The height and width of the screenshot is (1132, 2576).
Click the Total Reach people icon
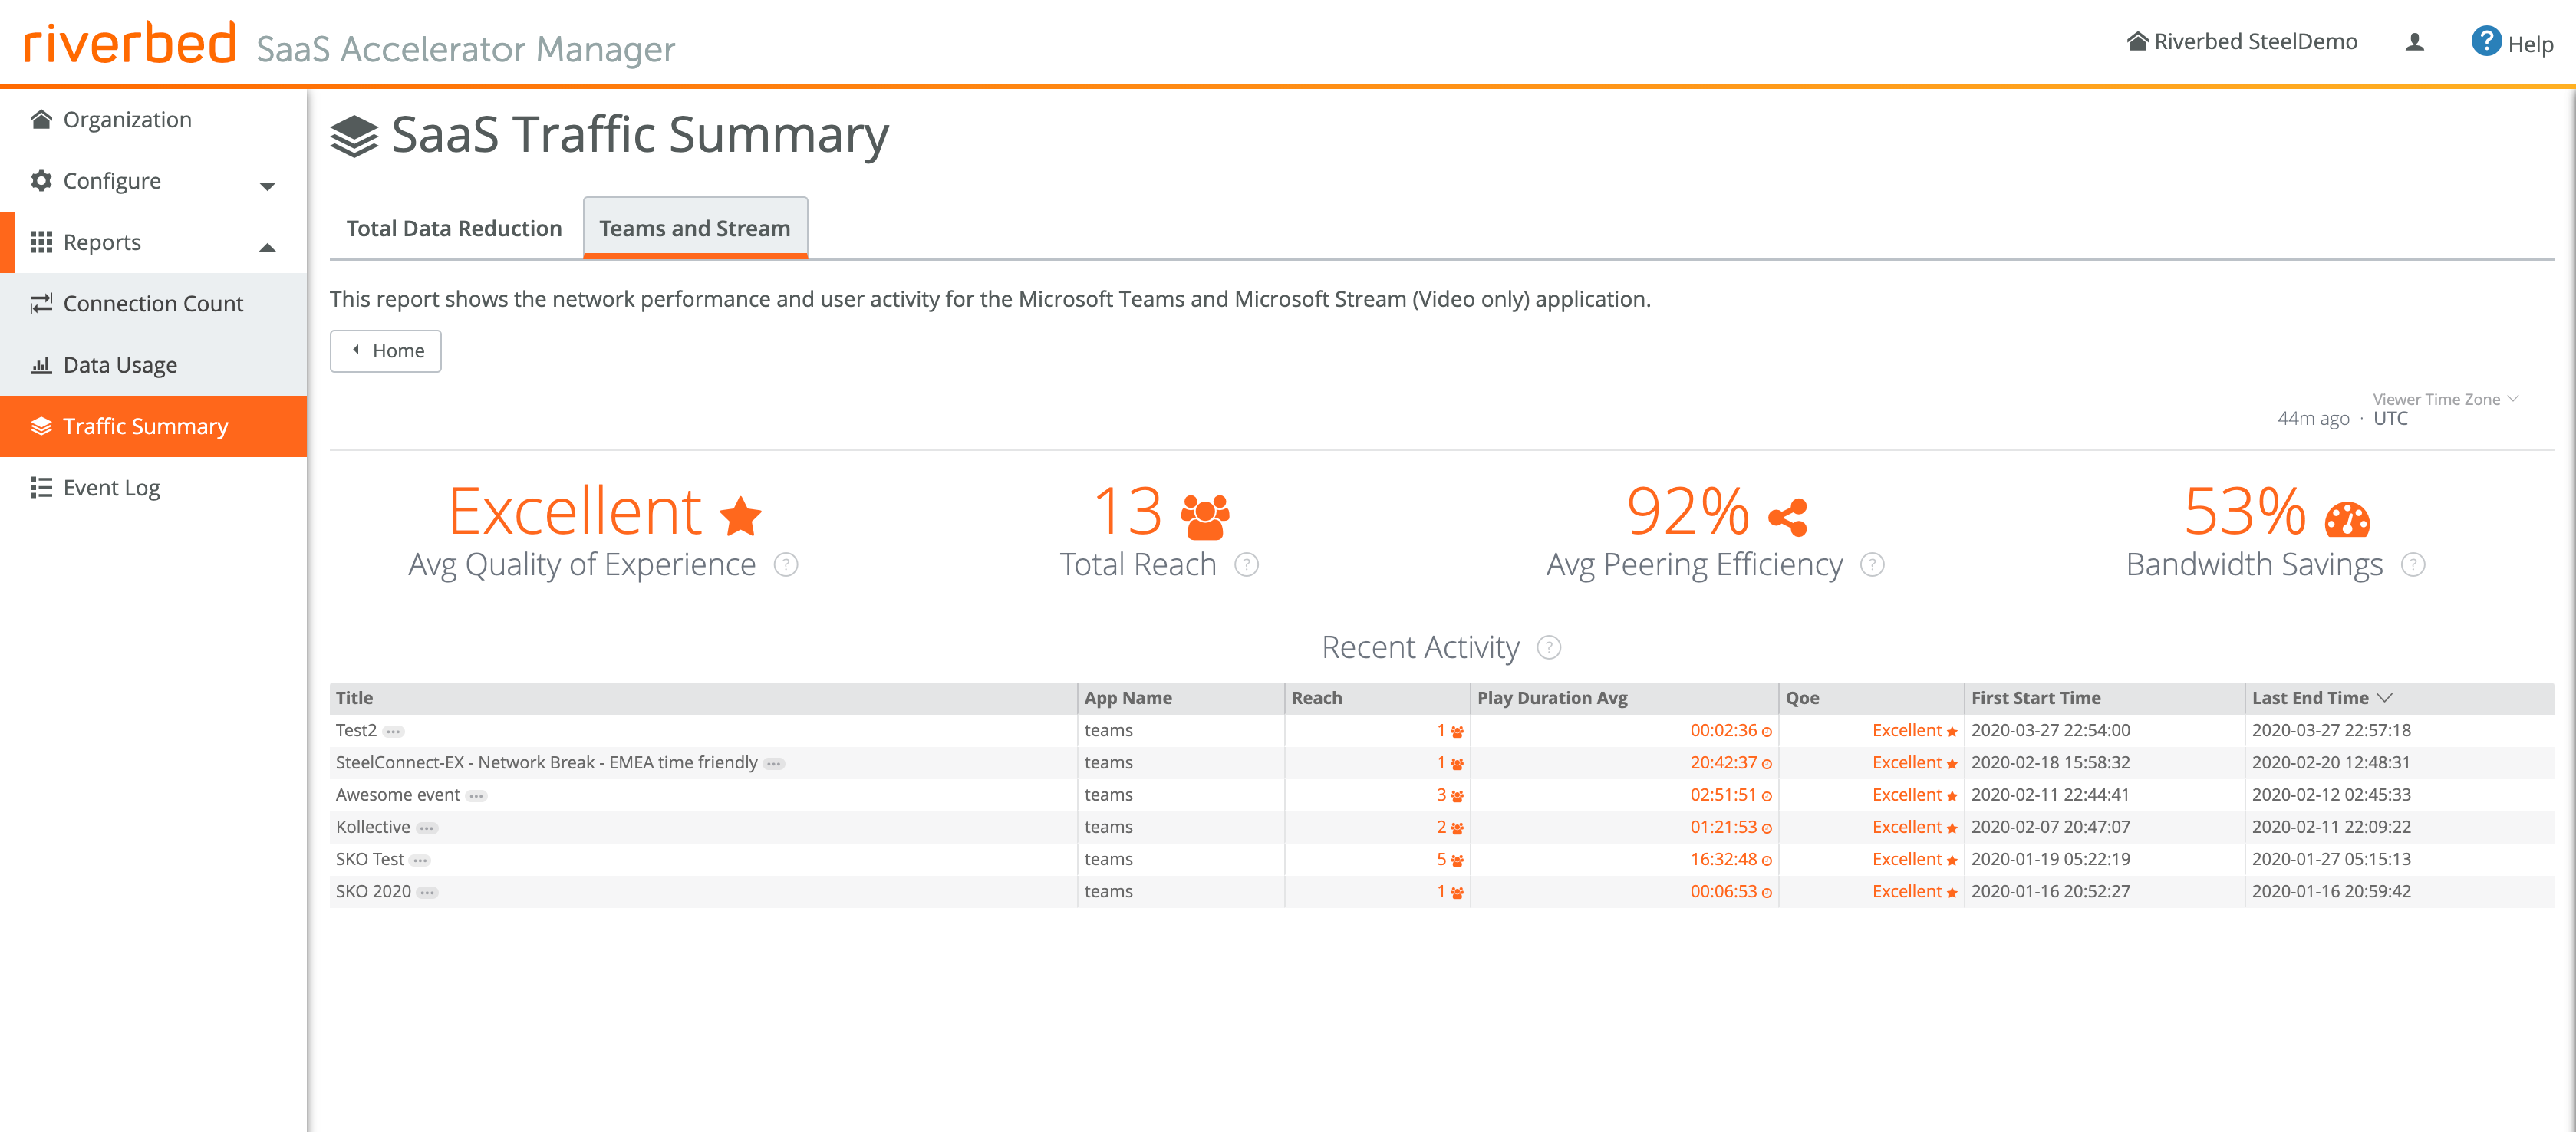(x=1205, y=516)
